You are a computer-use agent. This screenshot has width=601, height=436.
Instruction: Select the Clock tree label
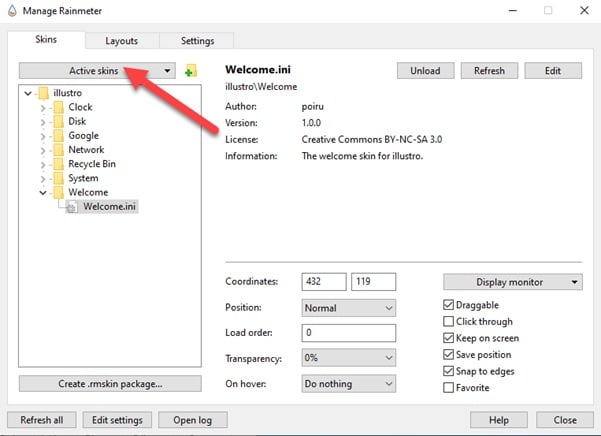[x=80, y=107]
